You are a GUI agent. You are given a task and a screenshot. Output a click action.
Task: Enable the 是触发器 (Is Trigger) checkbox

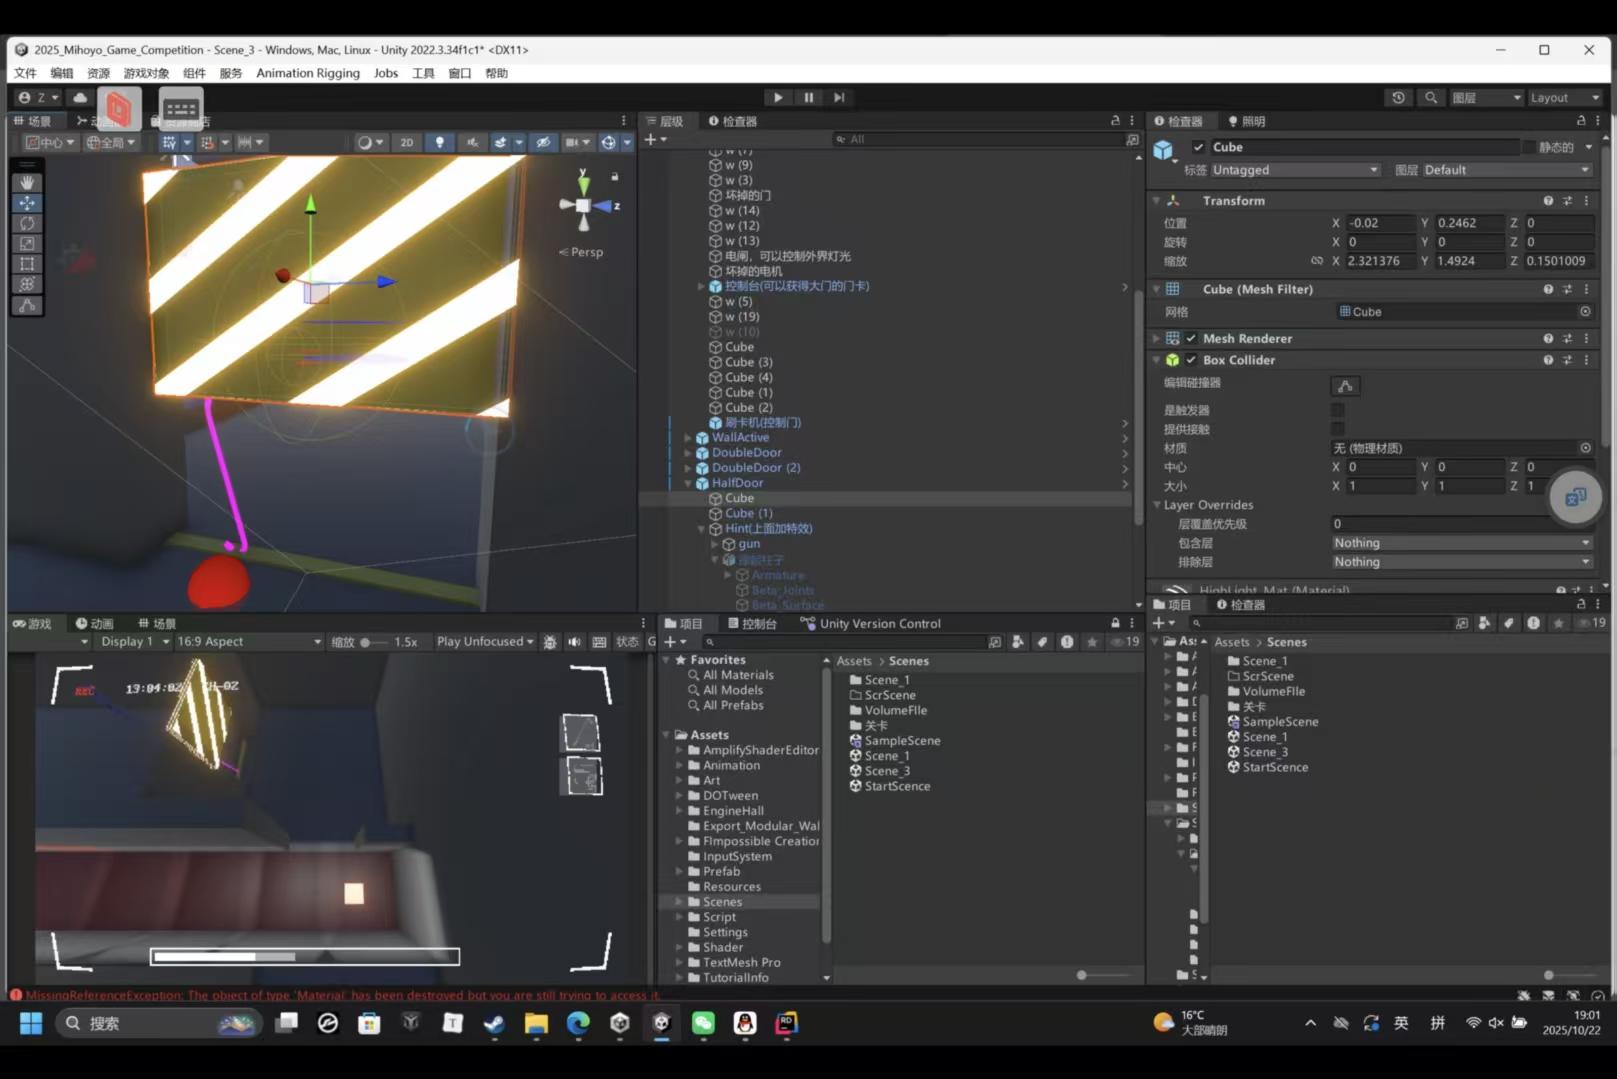coord(1338,410)
